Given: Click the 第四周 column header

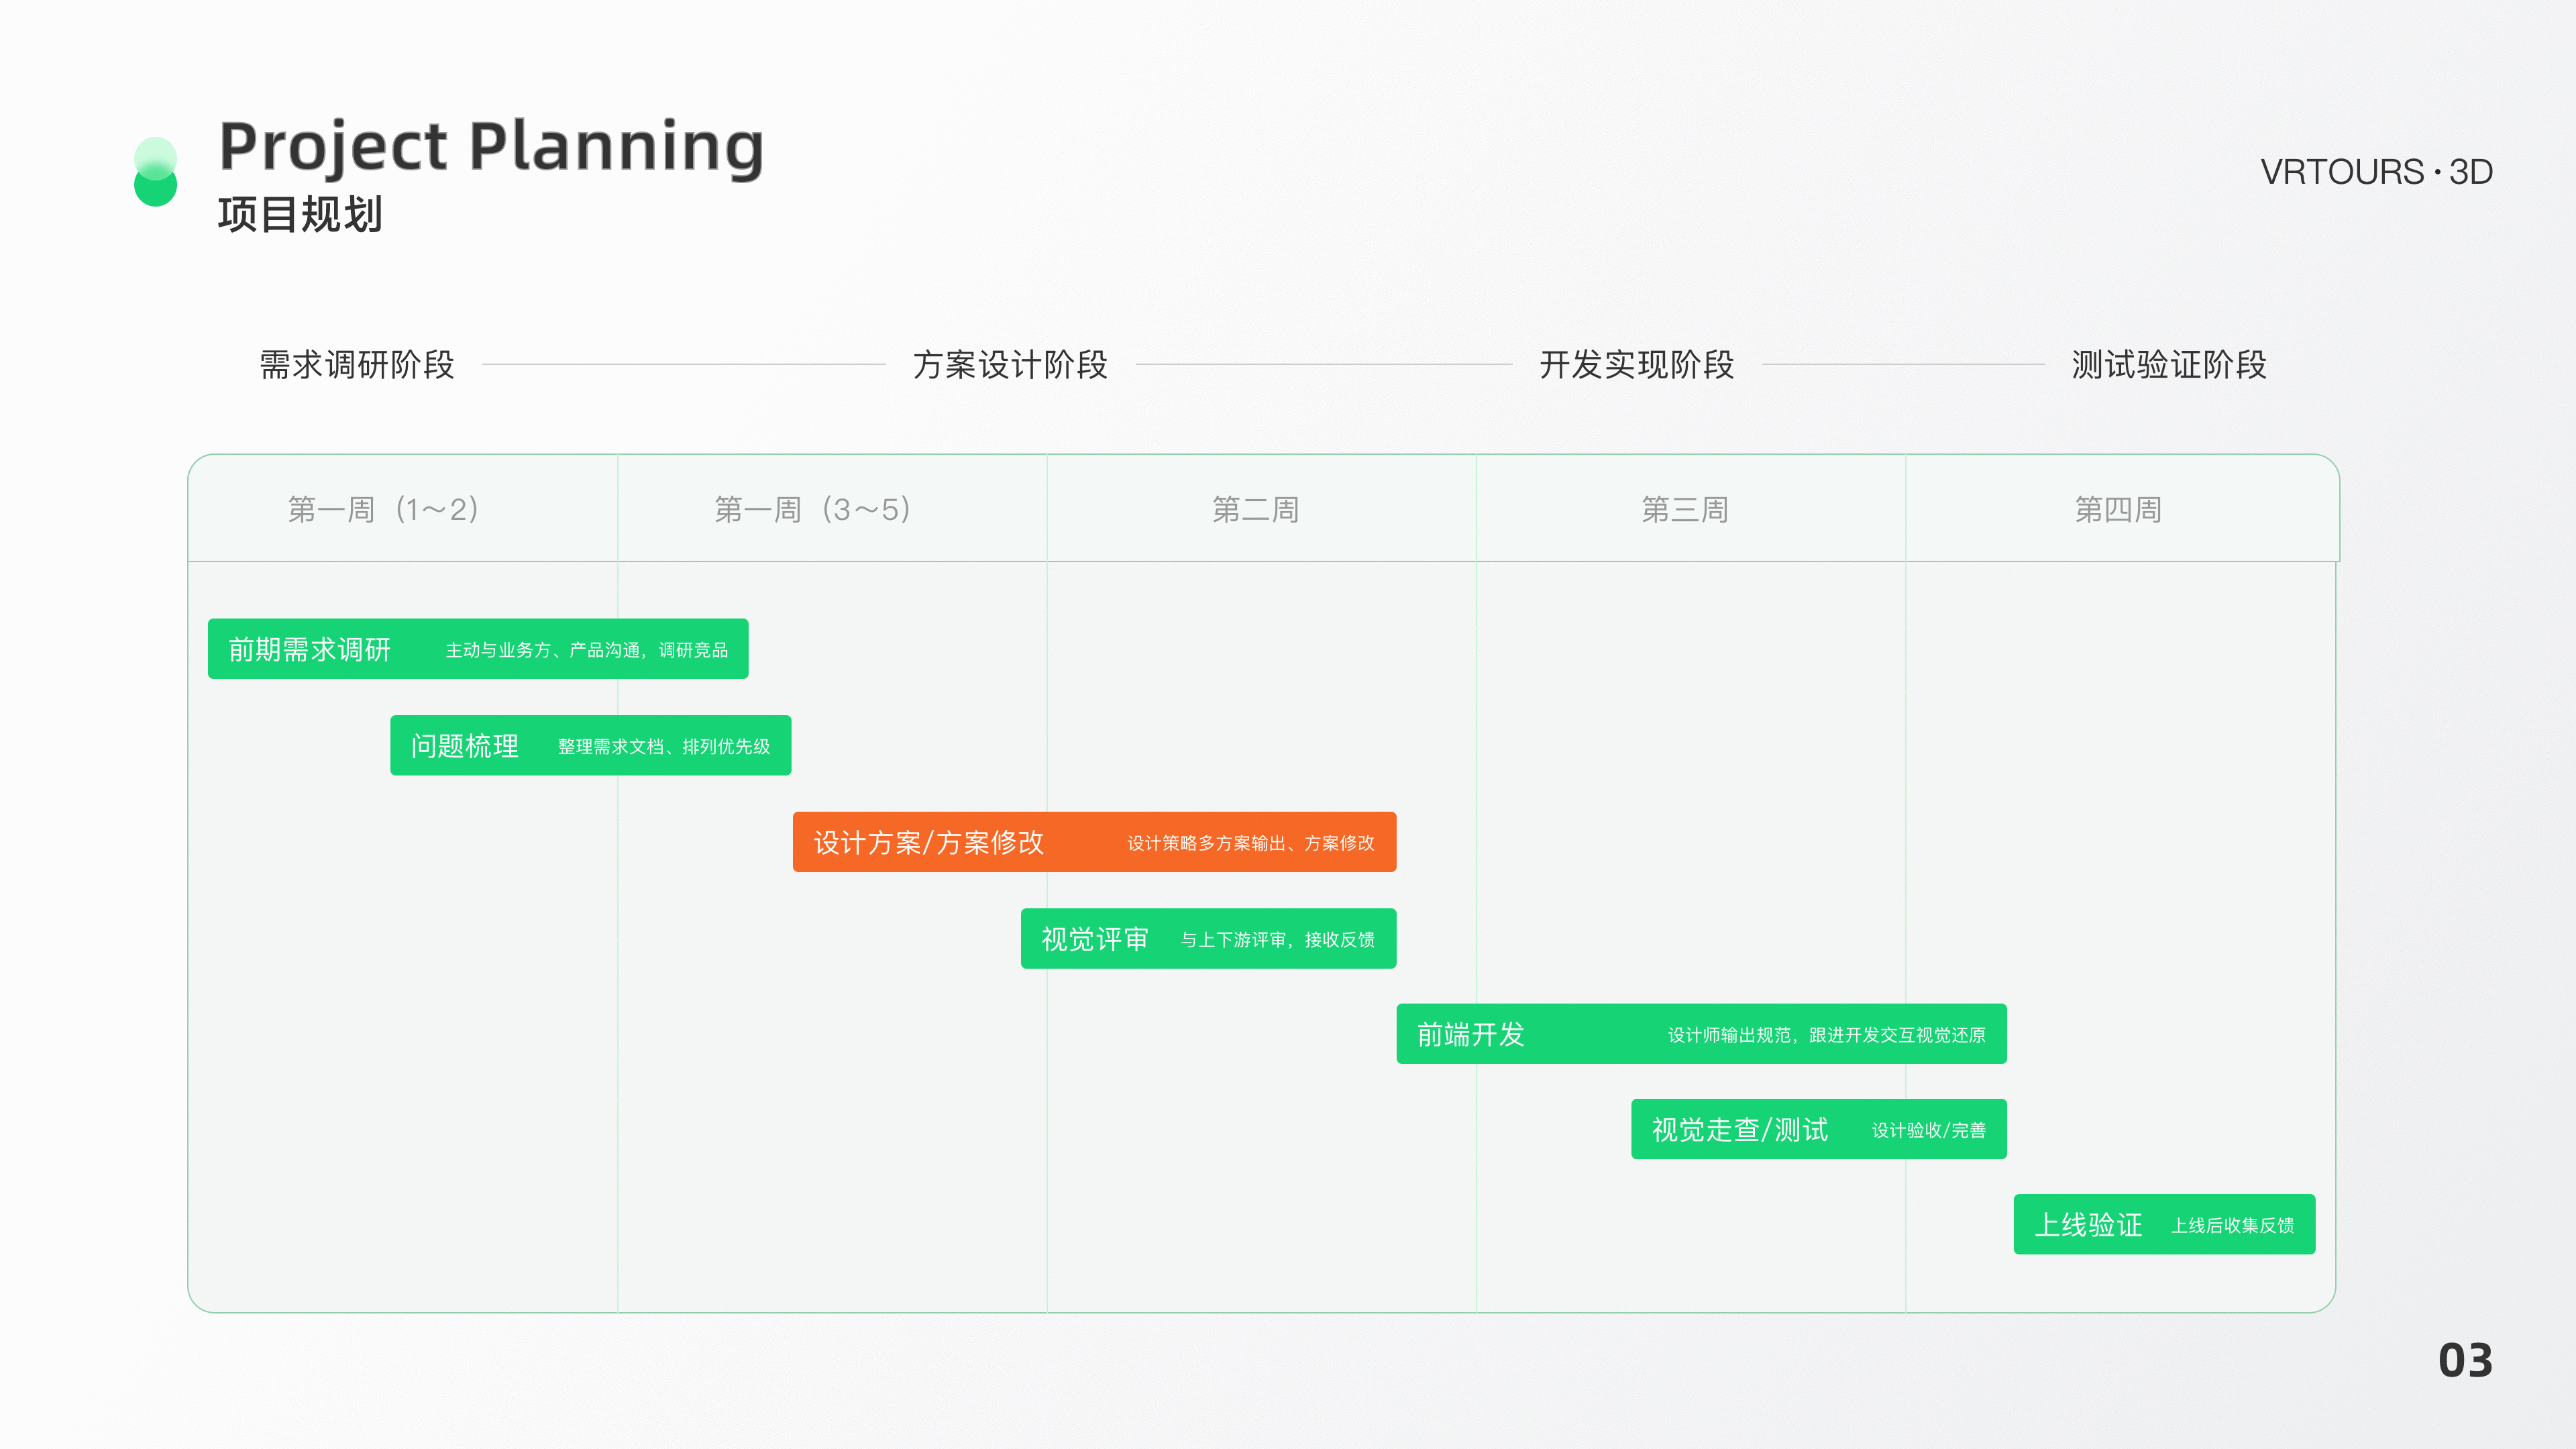Looking at the screenshot, I should (2118, 509).
